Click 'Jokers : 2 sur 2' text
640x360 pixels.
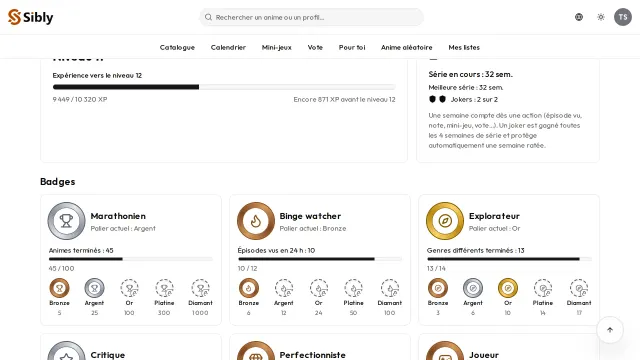pyautogui.click(x=474, y=99)
